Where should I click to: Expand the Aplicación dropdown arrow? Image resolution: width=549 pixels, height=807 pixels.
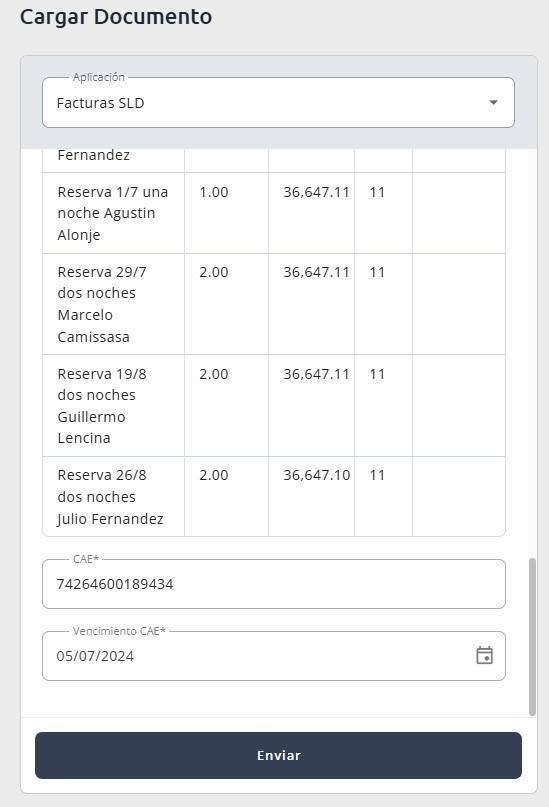click(x=493, y=102)
